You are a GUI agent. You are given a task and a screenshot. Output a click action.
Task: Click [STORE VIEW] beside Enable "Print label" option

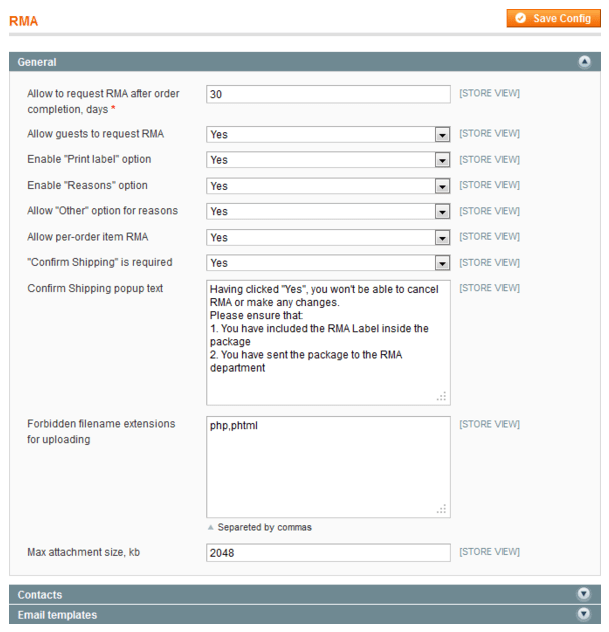489,160
